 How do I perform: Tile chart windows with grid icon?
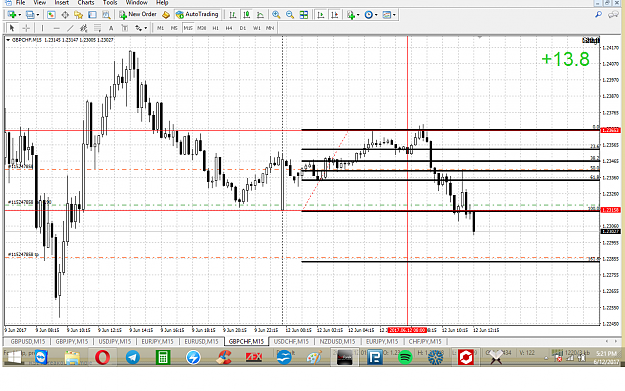[304, 15]
